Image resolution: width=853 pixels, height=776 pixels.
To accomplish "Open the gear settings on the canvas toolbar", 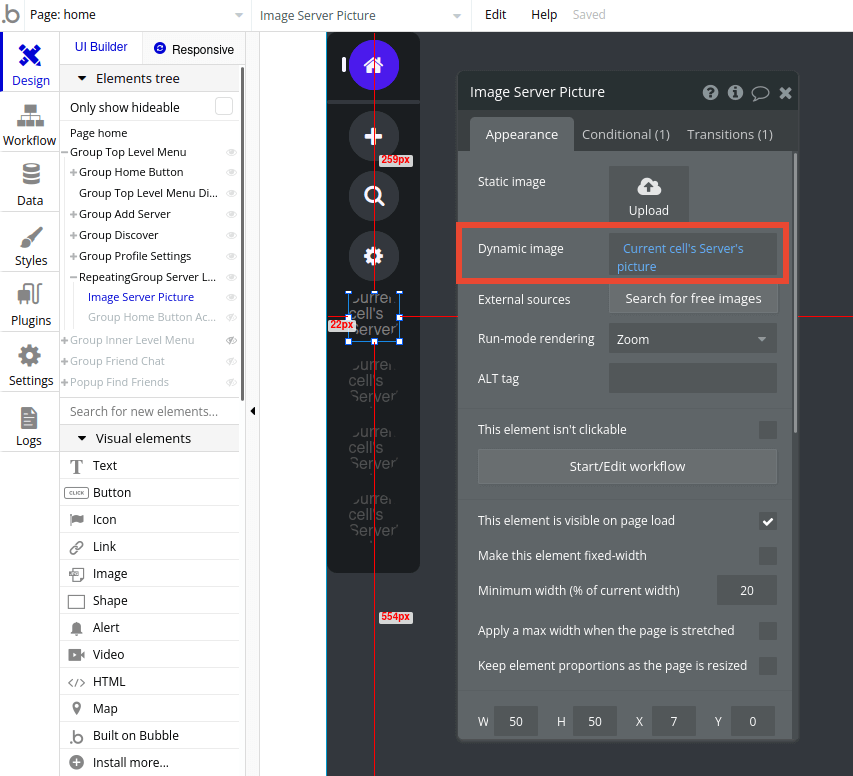I will pos(373,256).
